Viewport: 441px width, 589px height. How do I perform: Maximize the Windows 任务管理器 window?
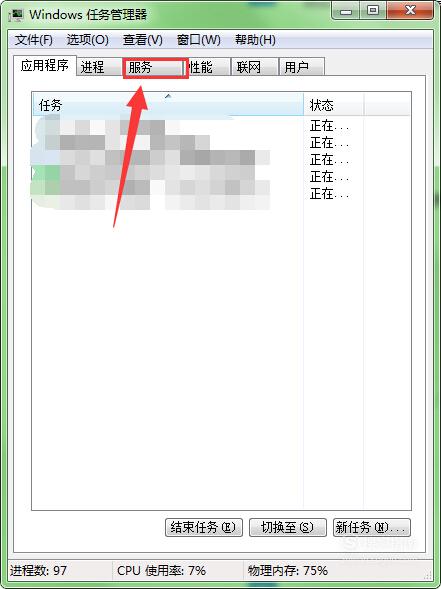click(373, 11)
